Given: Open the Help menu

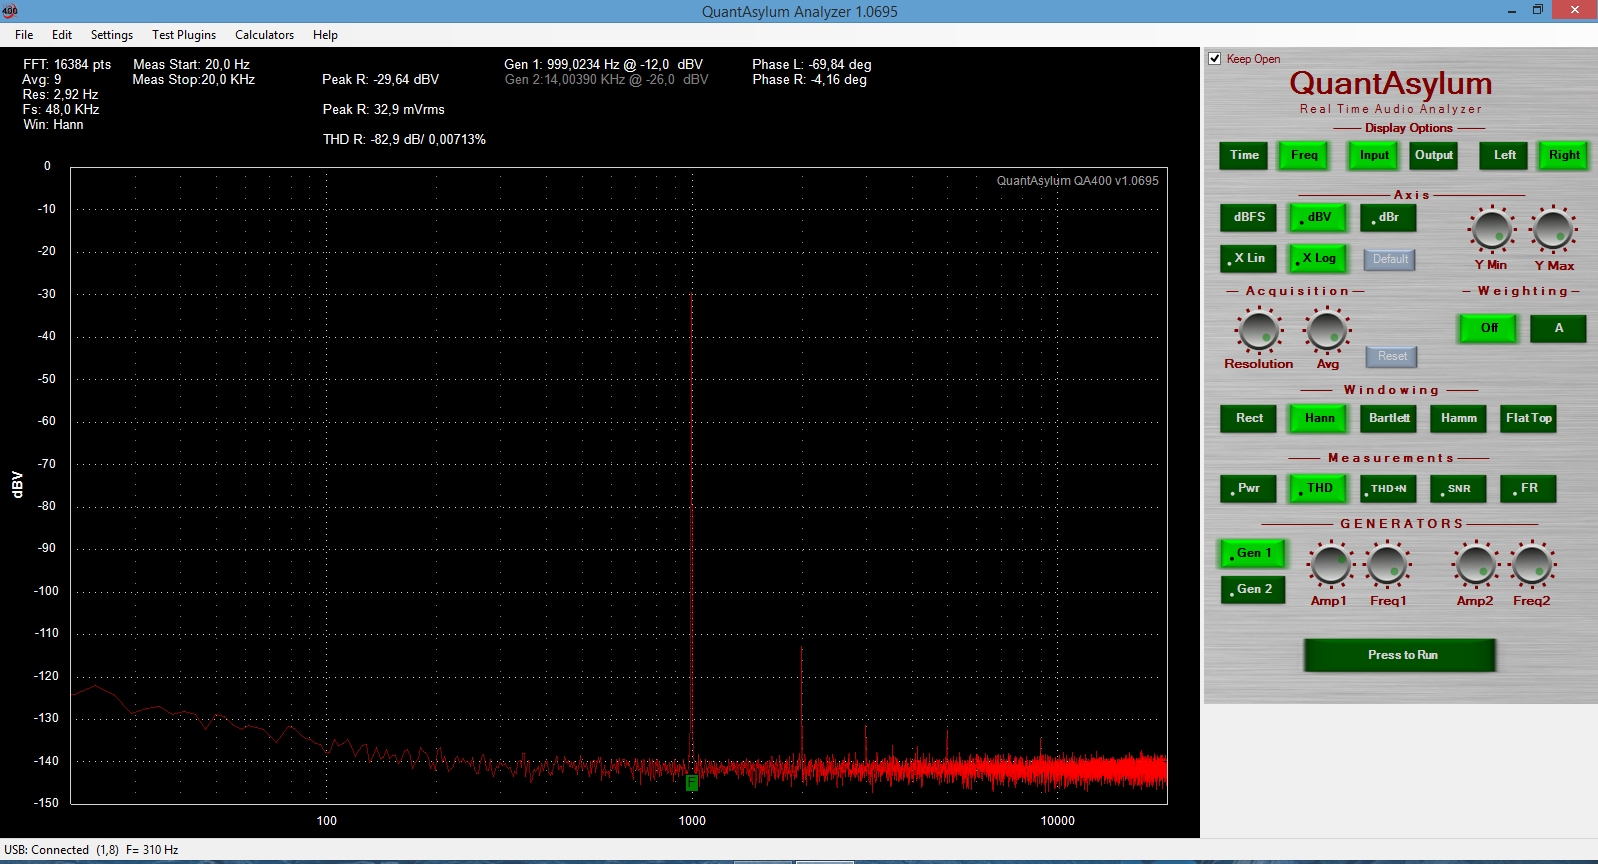Looking at the screenshot, I should tap(325, 35).
